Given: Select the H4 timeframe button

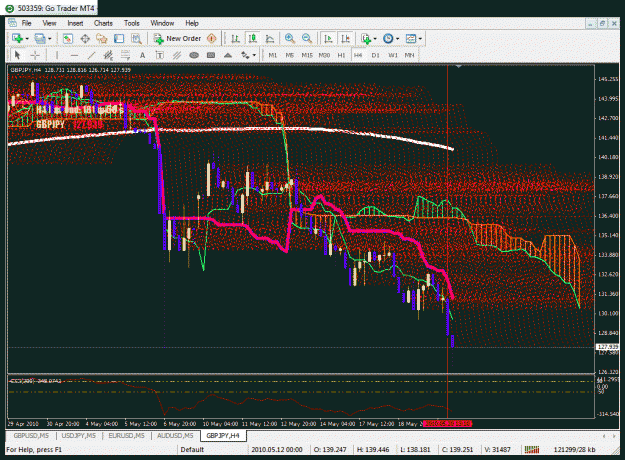Looking at the screenshot, I should (358, 55).
